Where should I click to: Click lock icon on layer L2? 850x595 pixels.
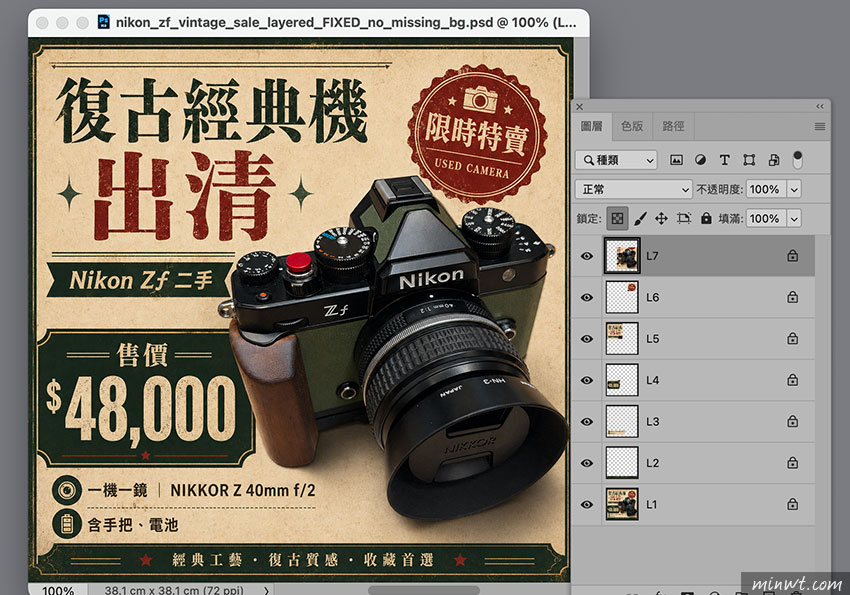(x=793, y=463)
